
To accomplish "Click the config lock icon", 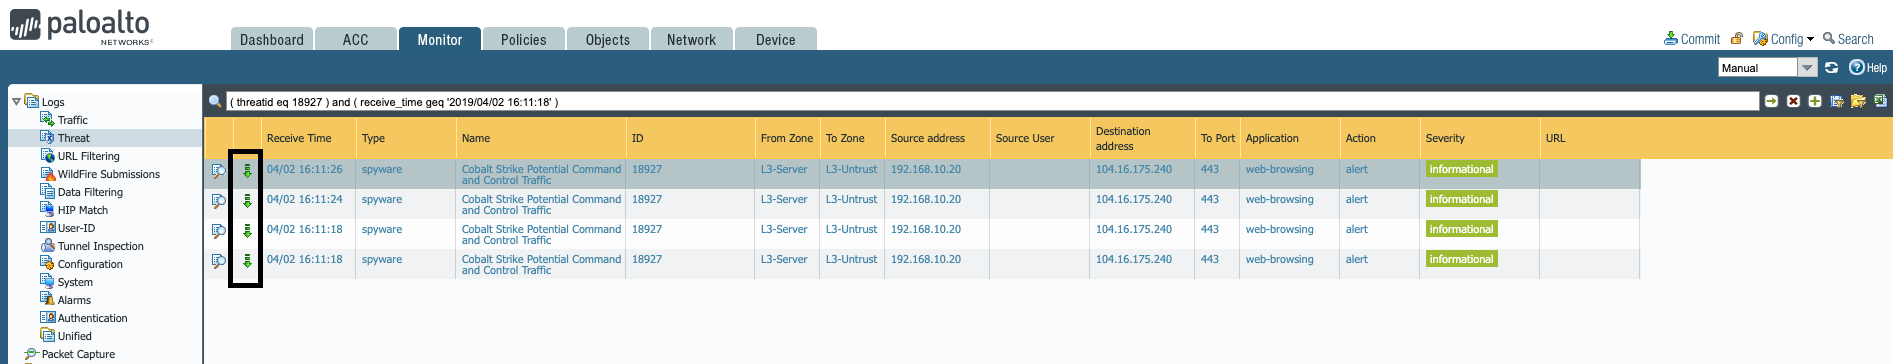I will (1737, 39).
